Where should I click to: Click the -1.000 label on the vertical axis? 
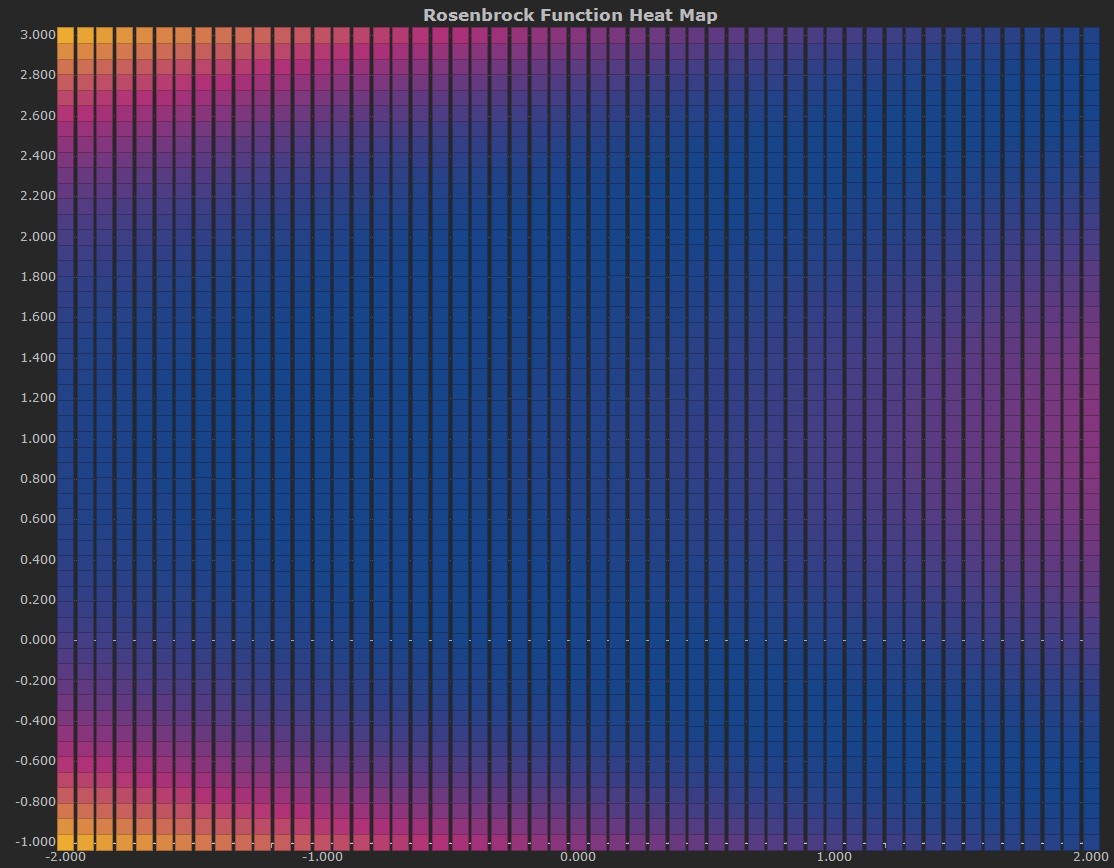36,842
